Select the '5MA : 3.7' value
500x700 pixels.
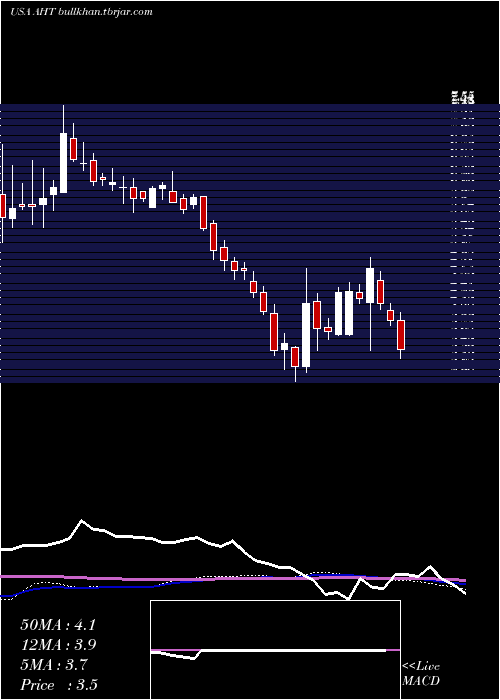coord(54,665)
